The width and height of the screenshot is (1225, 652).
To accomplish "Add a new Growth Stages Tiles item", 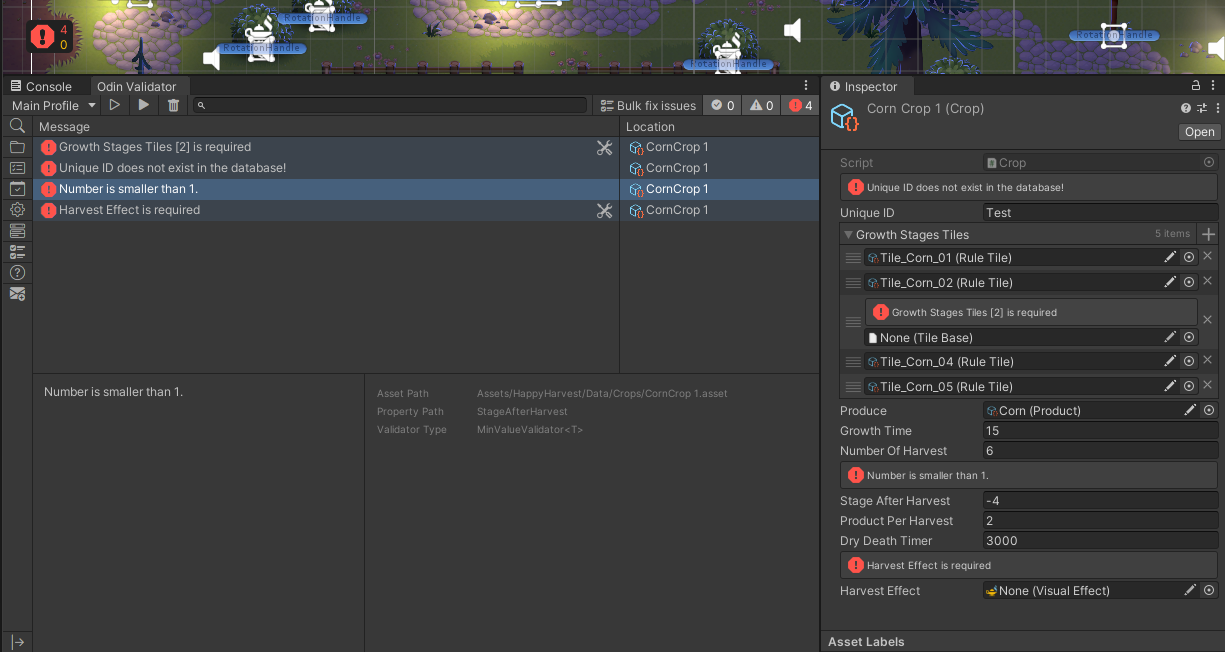I will (x=1208, y=235).
